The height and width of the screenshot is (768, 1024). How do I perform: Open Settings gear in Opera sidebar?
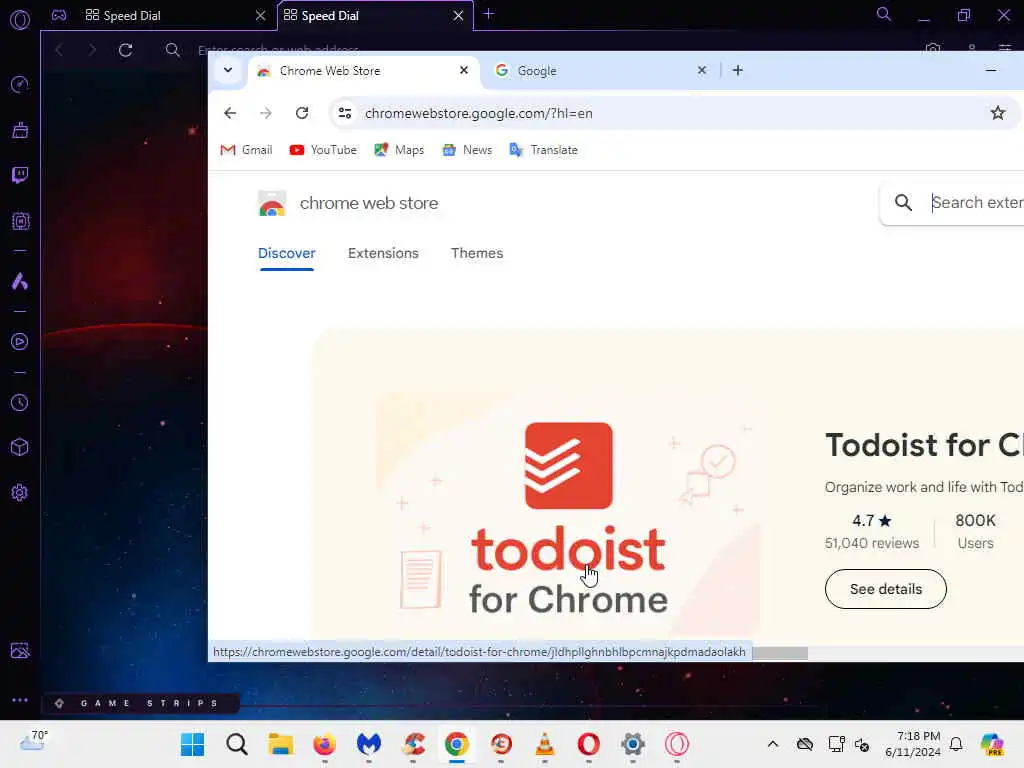[x=20, y=492]
